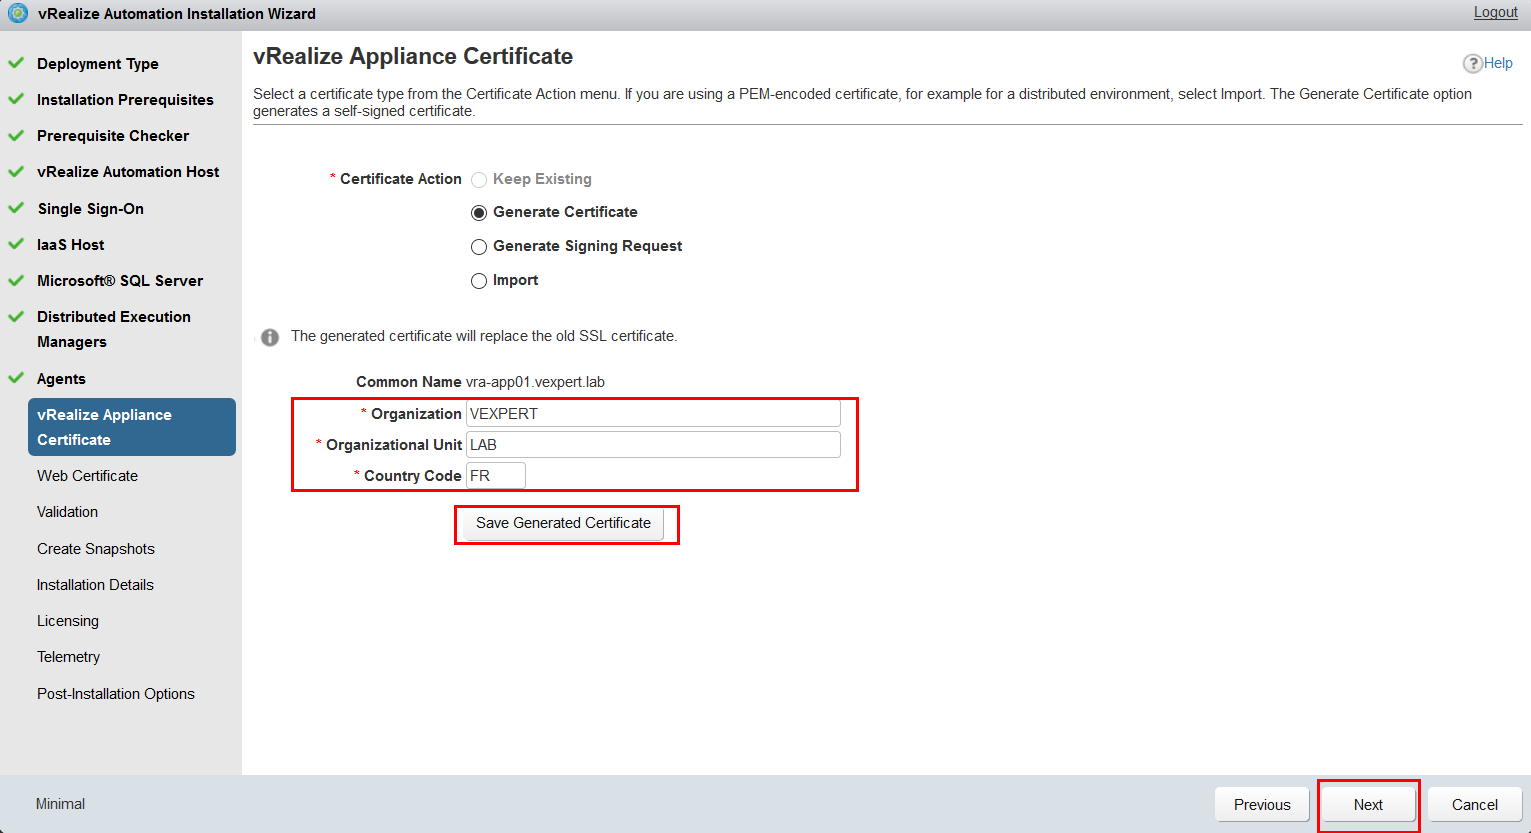The image size is (1531, 833).
Task: Select the vRealize Appliance Certificate step
Action: 132,427
